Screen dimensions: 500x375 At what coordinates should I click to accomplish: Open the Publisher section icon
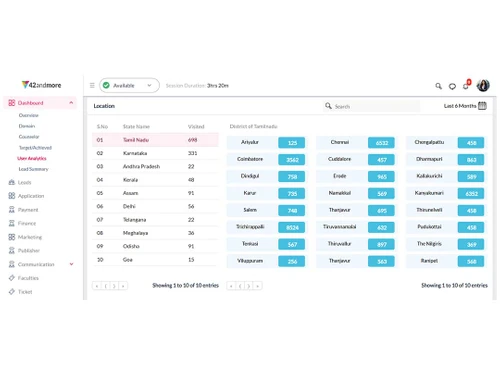pos(12,250)
